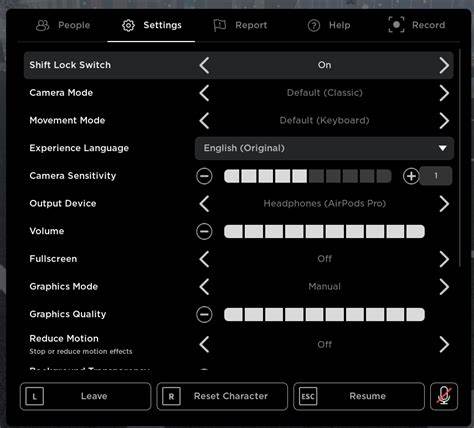Click the Resume button
The image size is (474, 428).
point(359,396)
